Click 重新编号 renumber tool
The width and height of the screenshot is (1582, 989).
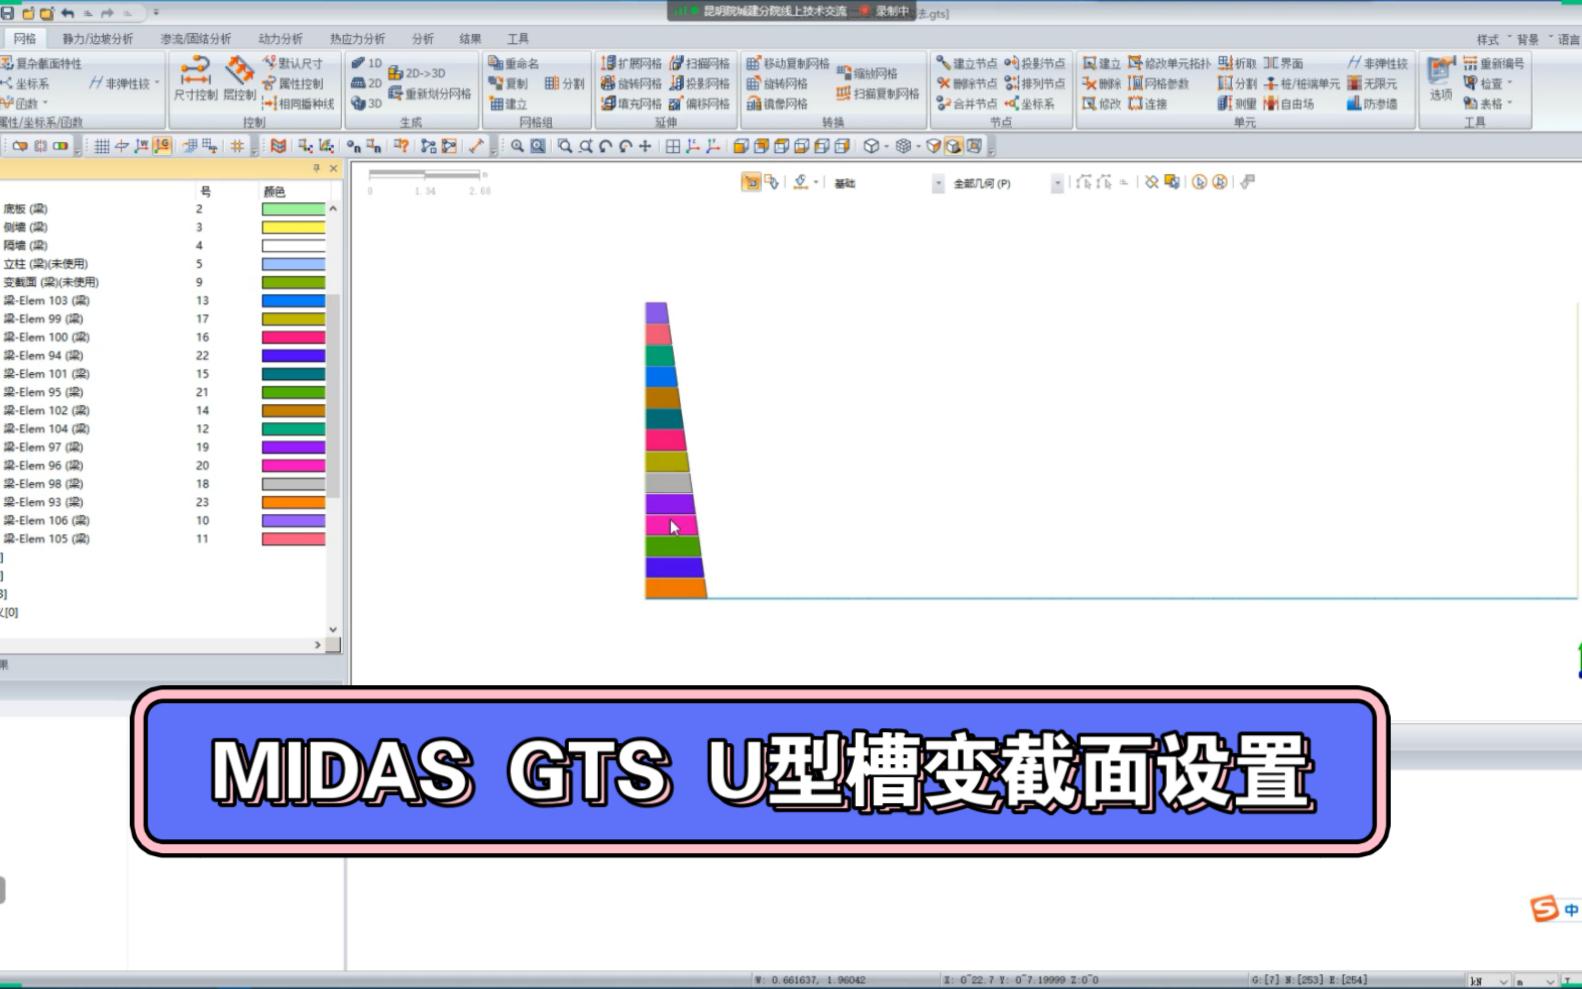click(x=1494, y=63)
